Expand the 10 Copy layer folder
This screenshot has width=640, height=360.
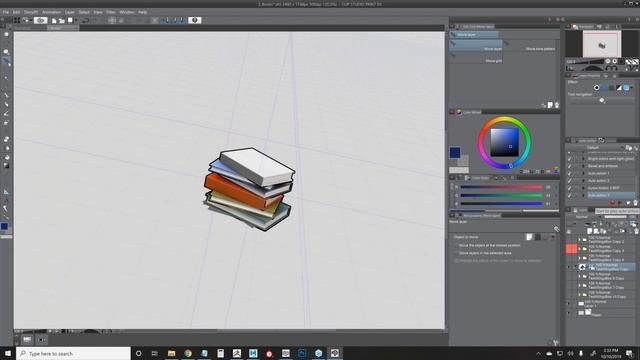580,295
